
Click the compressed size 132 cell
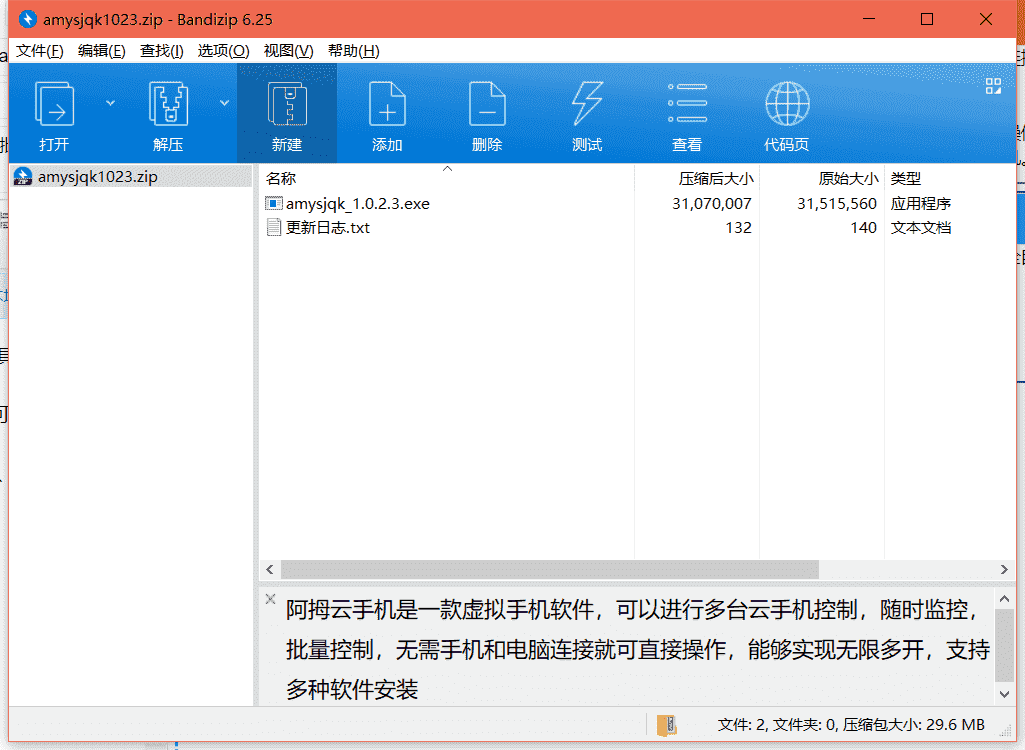[x=738, y=228]
